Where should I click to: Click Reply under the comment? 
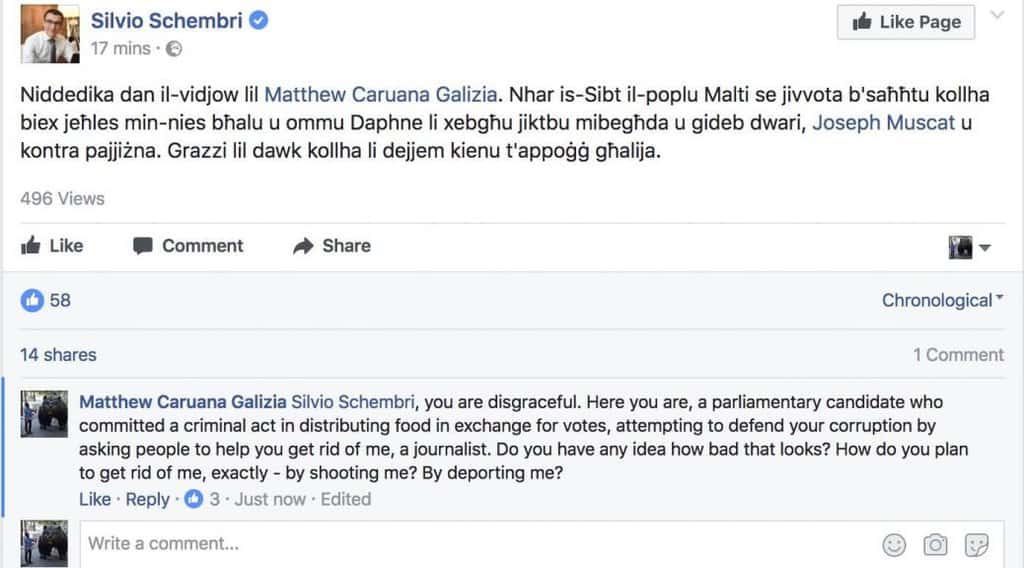click(147, 499)
